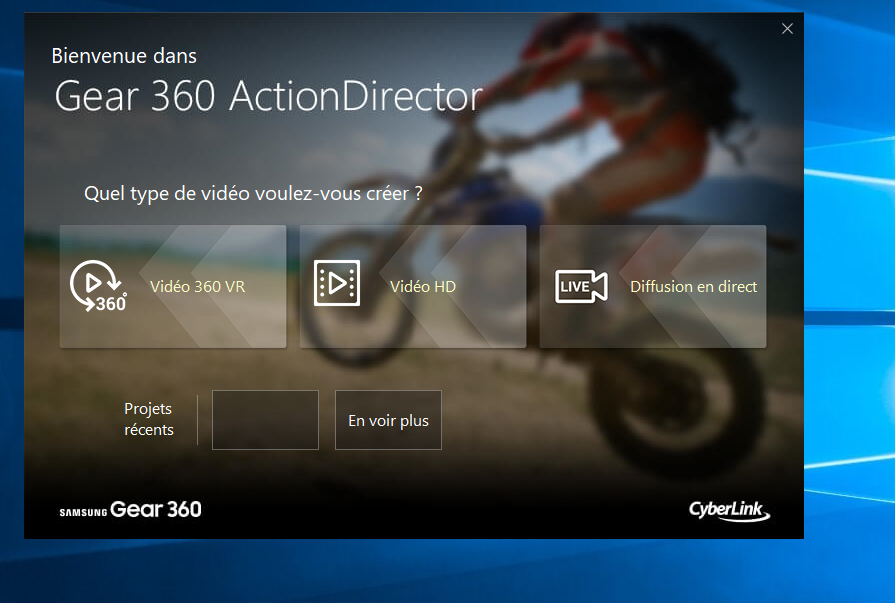Image resolution: width=895 pixels, height=603 pixels.
Task: Open the empty recent project thumbnail
Action: coord(265,420)
